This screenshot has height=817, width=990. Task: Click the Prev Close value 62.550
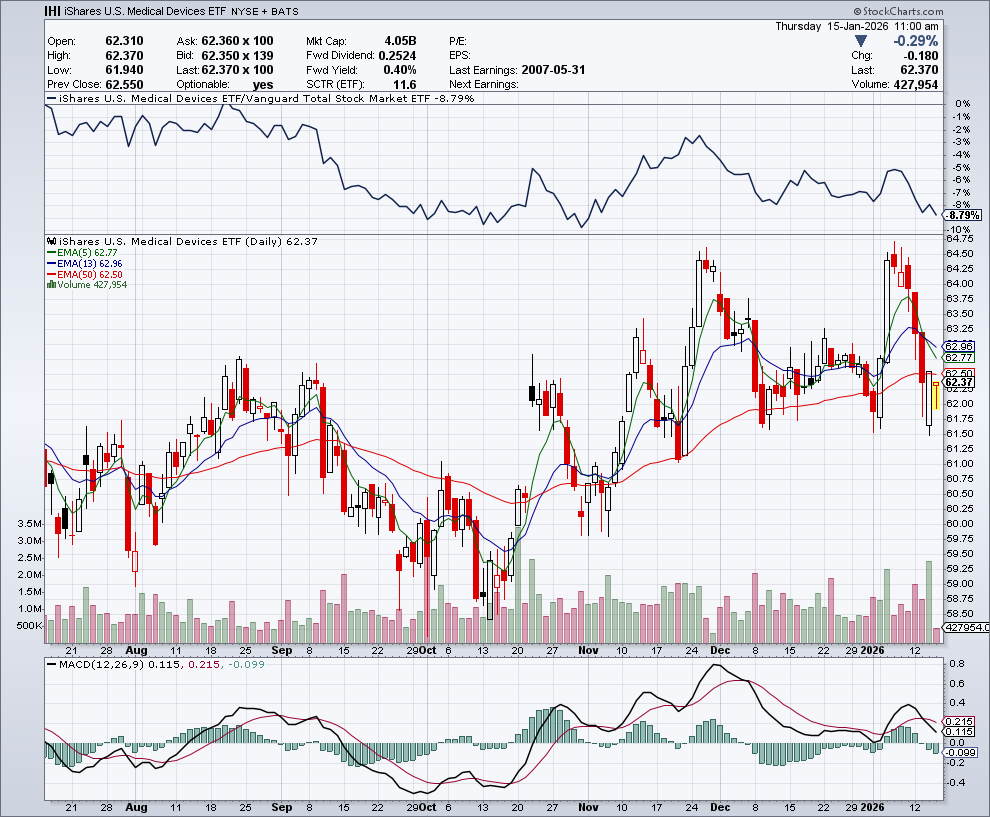(x=124, y=85)
